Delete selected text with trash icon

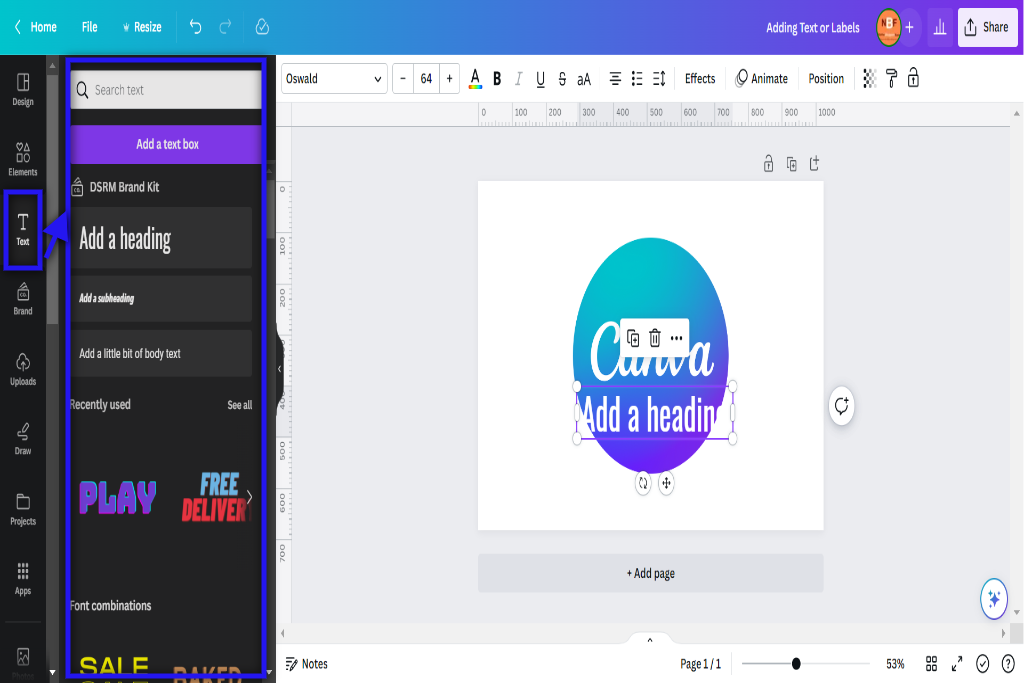tap(654, 338)
